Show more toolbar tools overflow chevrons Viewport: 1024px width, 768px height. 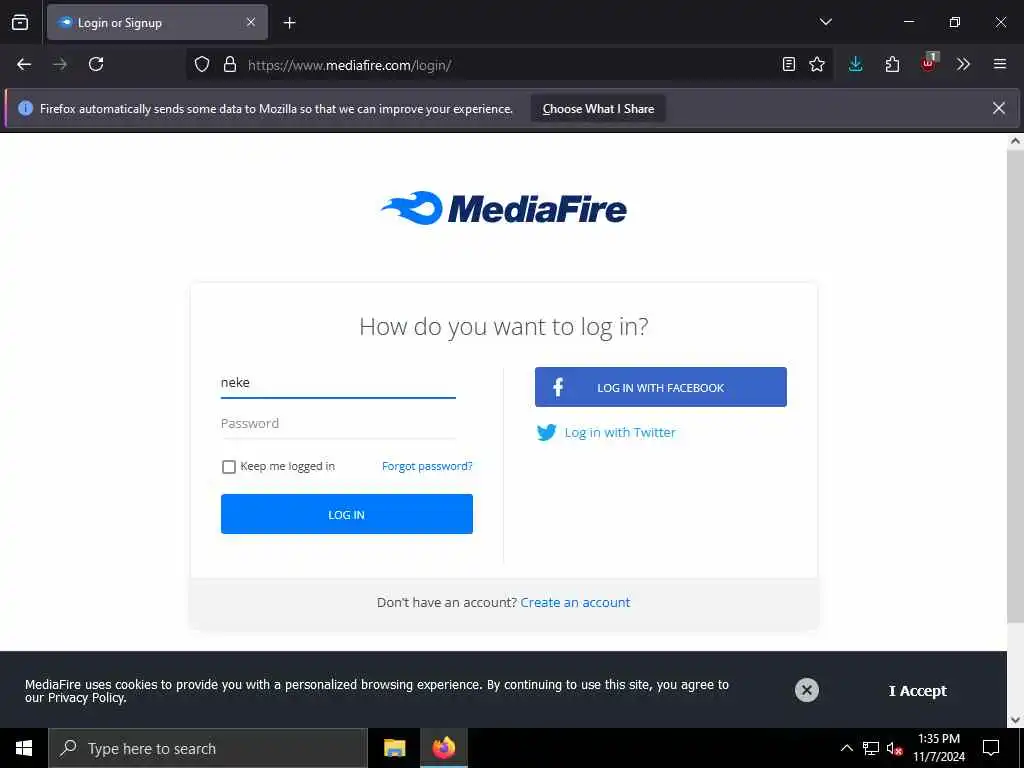(963, 64)
